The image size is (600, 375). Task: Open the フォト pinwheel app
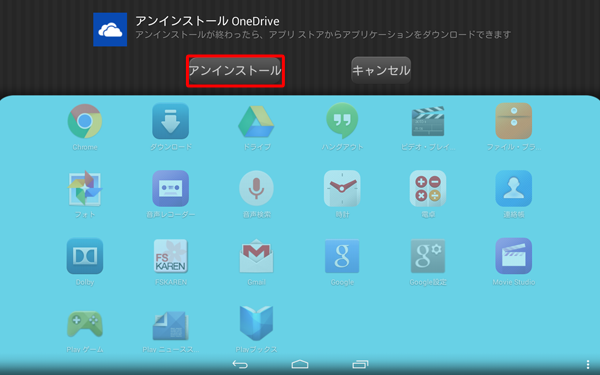[85, 188]
